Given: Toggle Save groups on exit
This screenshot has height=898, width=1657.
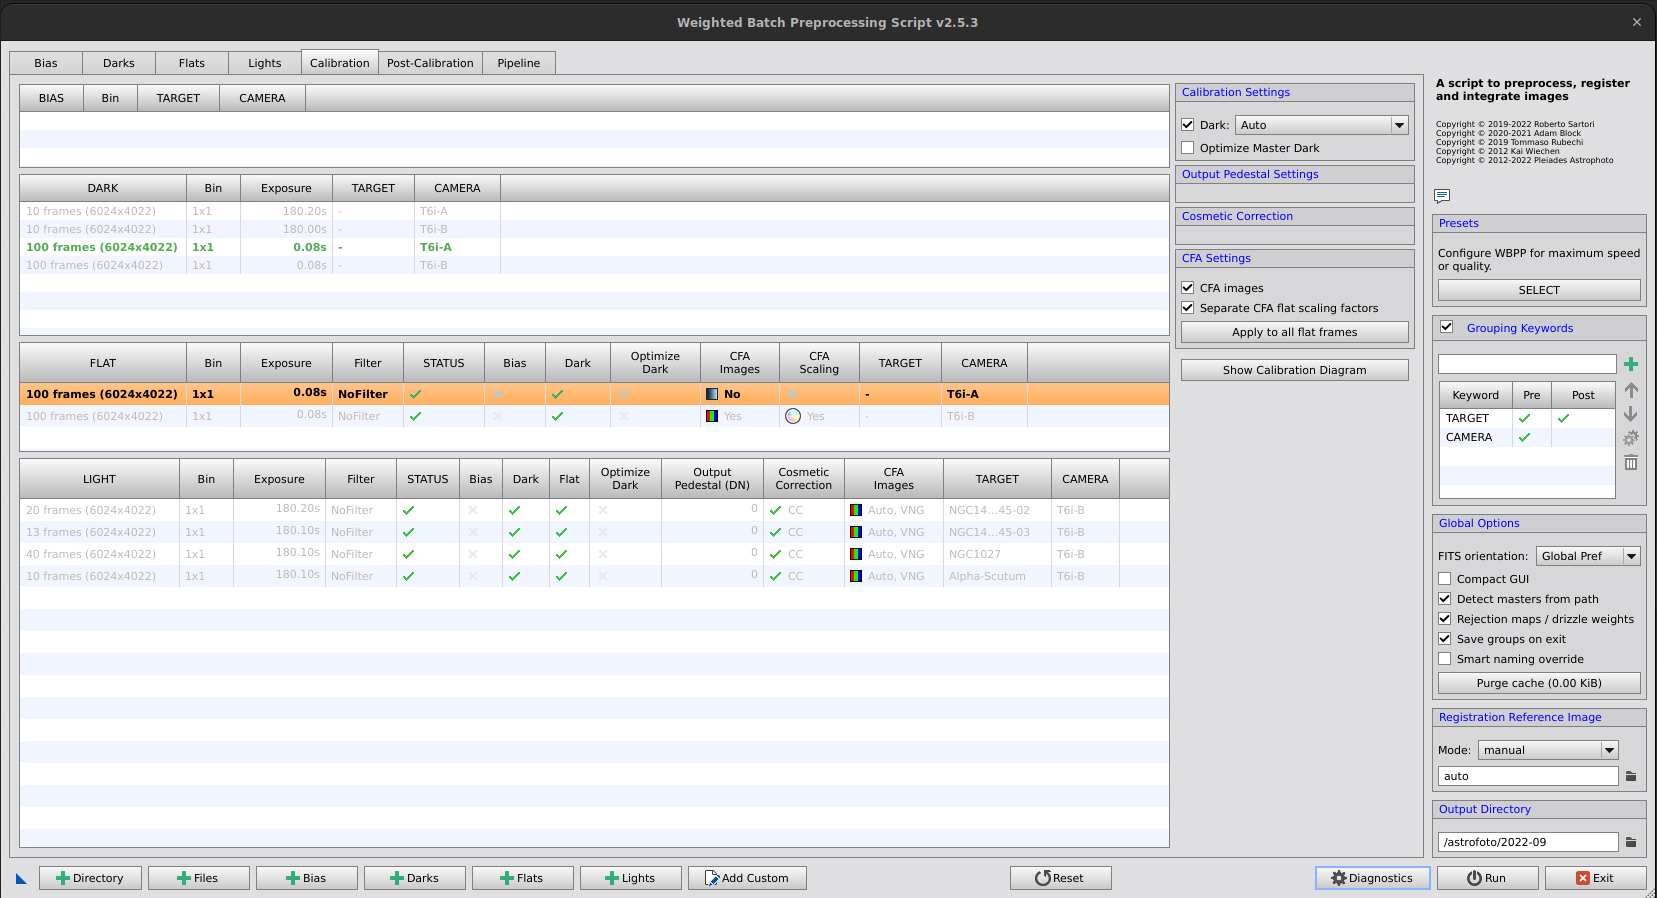Looking at the screenshot, I should tap(1445, 639).
